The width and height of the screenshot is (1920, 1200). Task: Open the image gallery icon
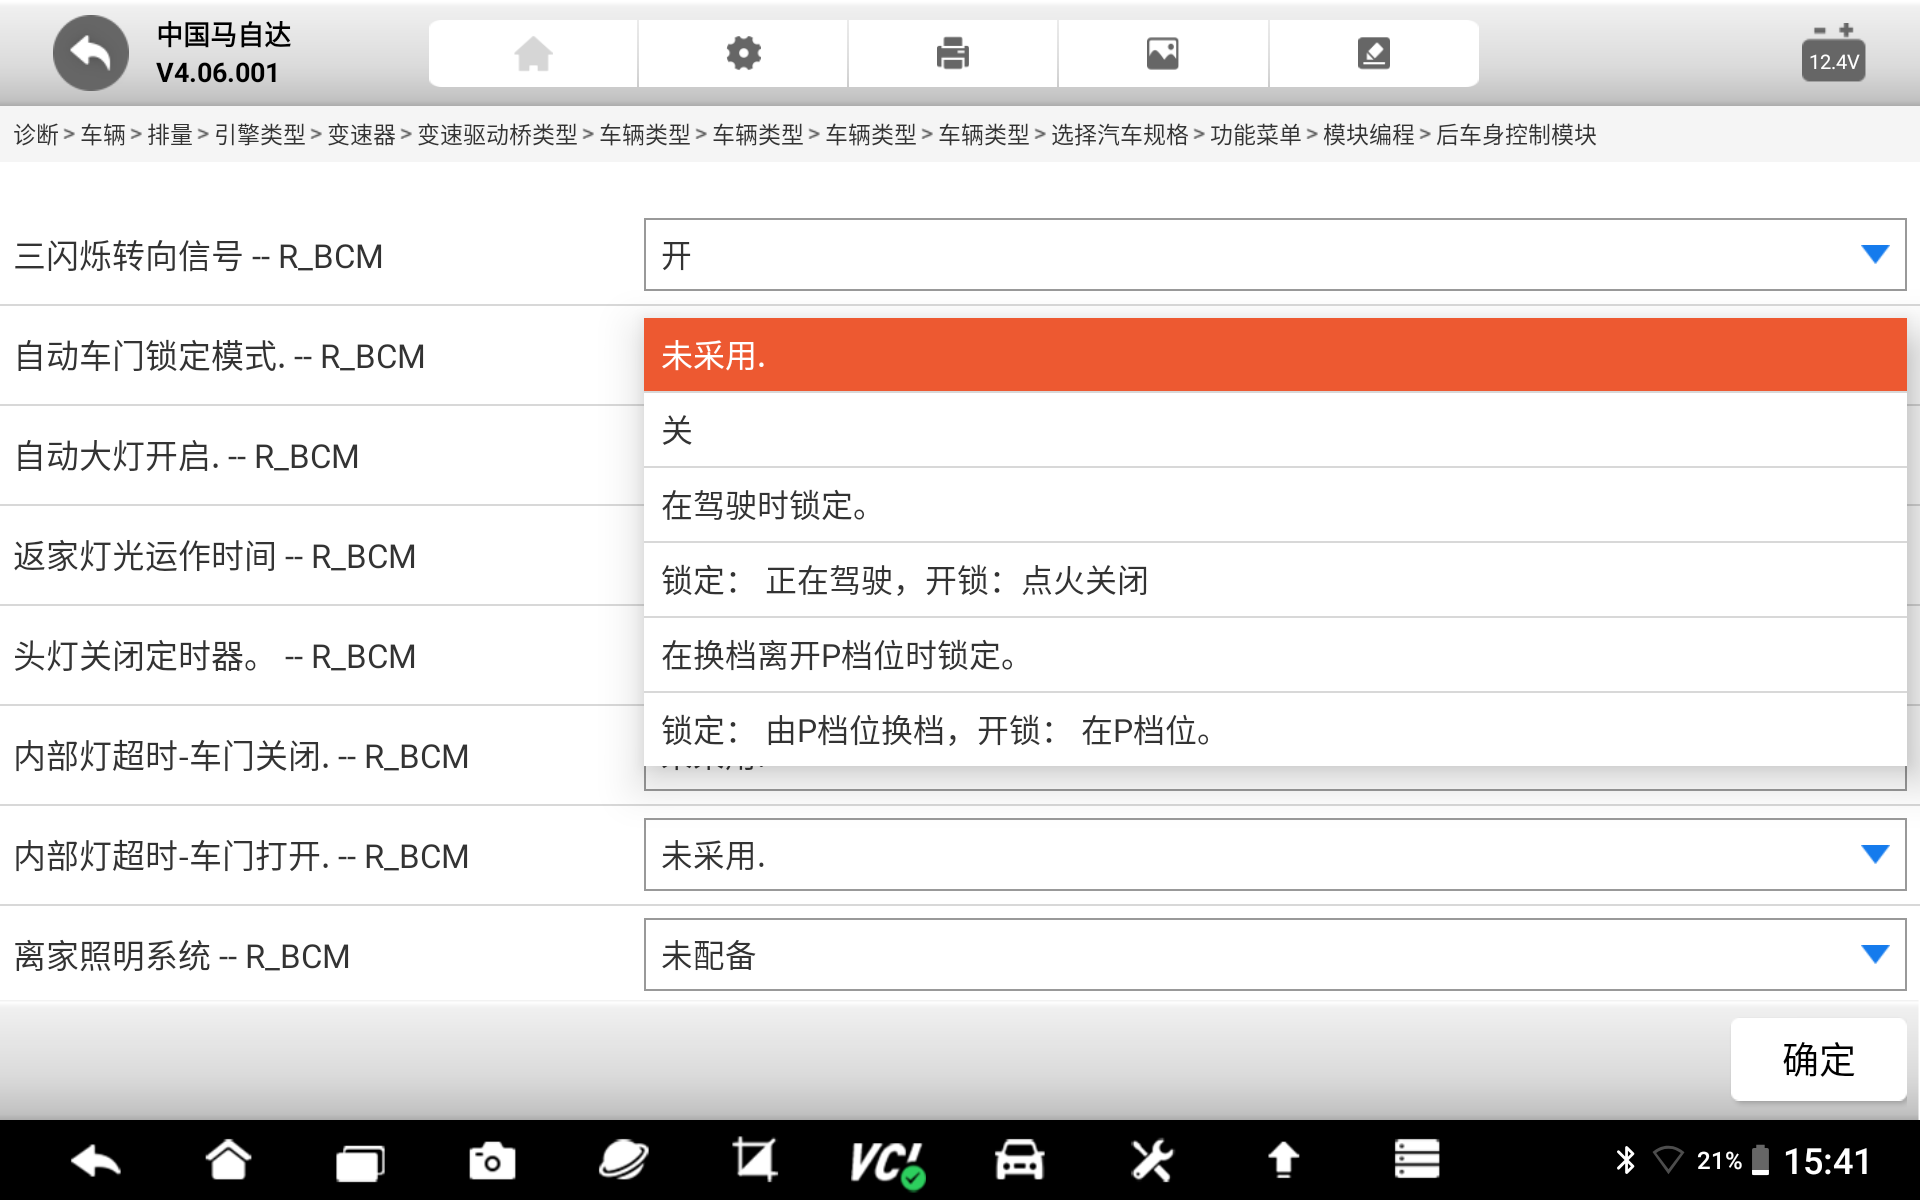click(1162, 54)
